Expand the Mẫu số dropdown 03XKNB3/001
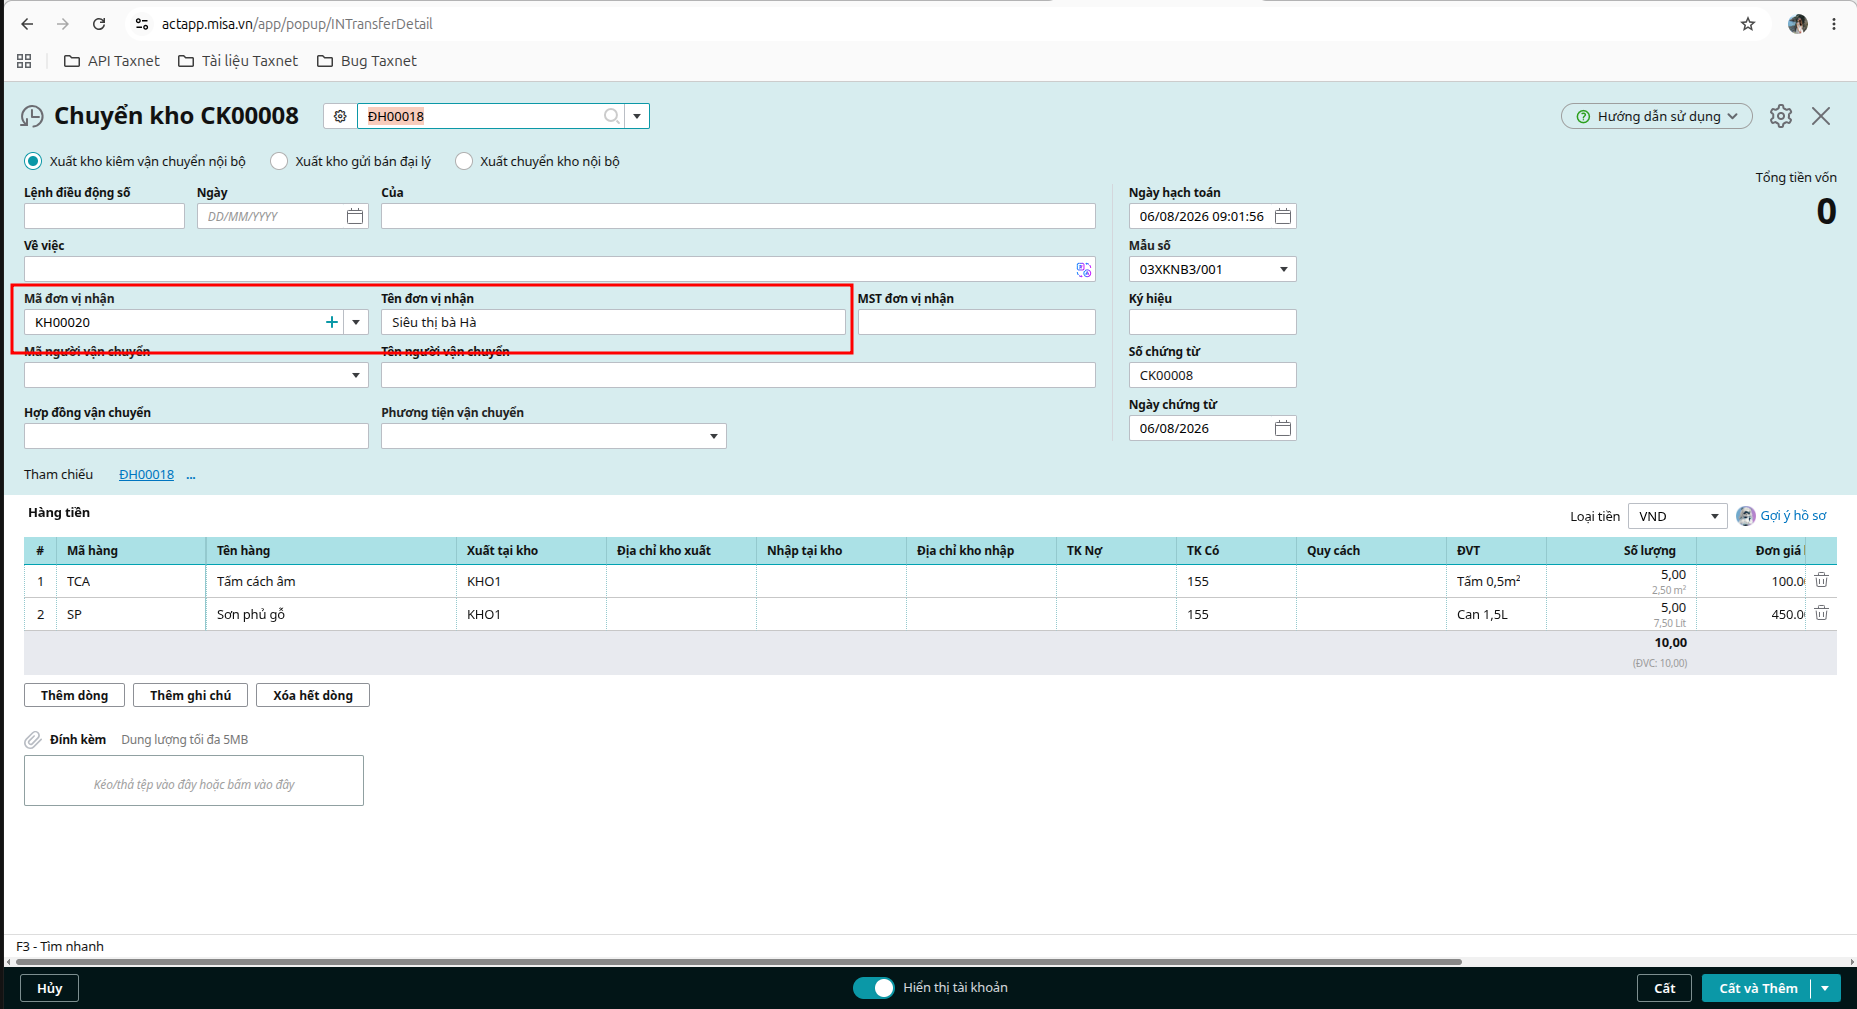The width and height of the screenshot is (1857, 1009). [x=1284, y=269]
